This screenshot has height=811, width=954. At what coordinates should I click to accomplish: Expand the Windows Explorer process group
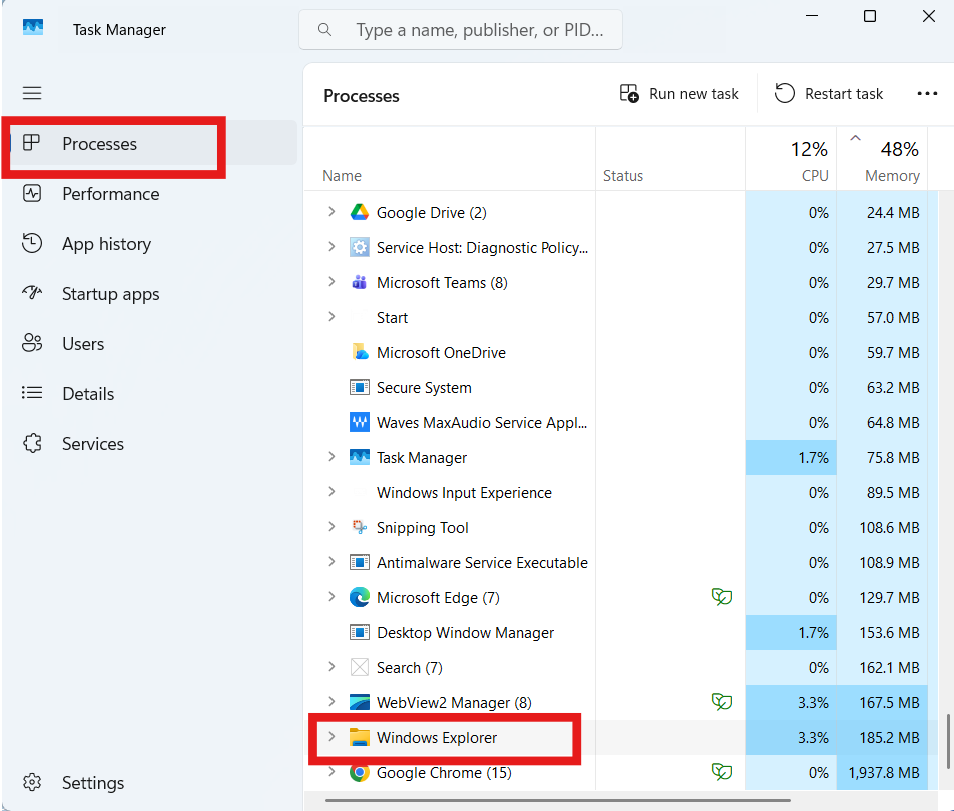point(332,737)
